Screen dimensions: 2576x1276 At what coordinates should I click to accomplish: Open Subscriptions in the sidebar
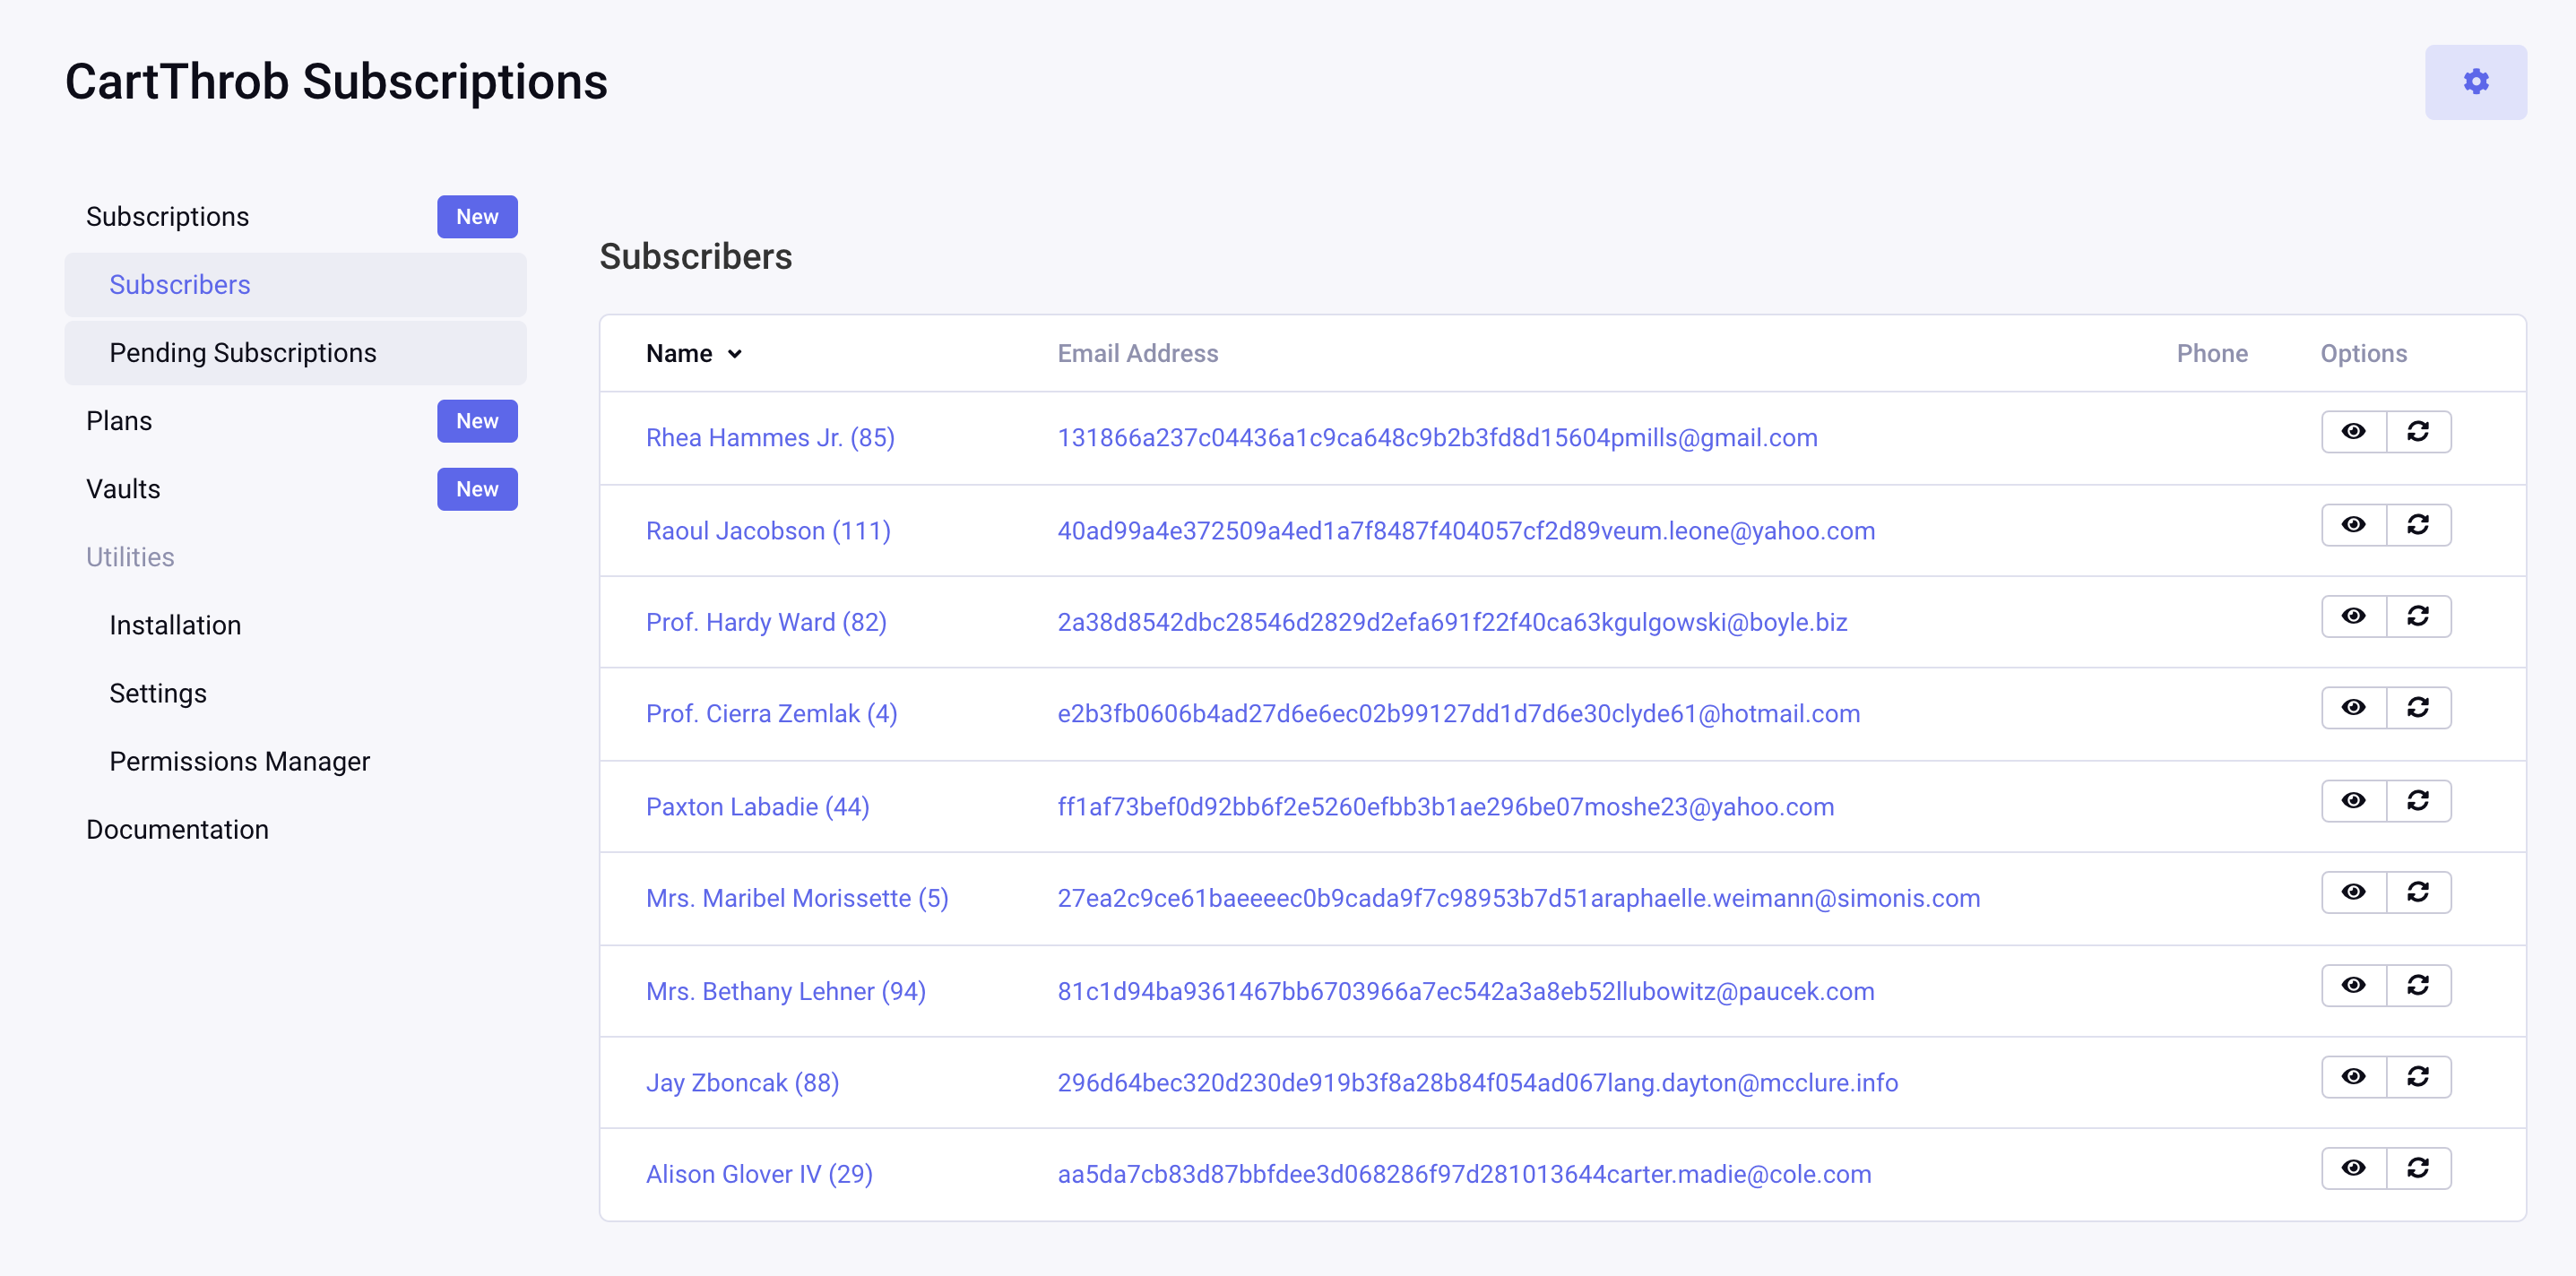pyautogui.click(x=167, y=217)
